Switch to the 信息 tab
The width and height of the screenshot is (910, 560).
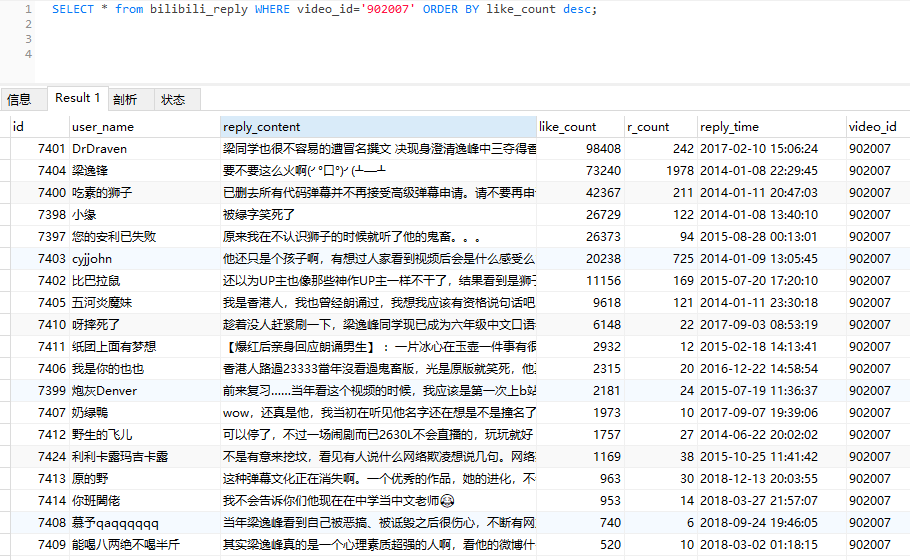click(x=23, y=99)
